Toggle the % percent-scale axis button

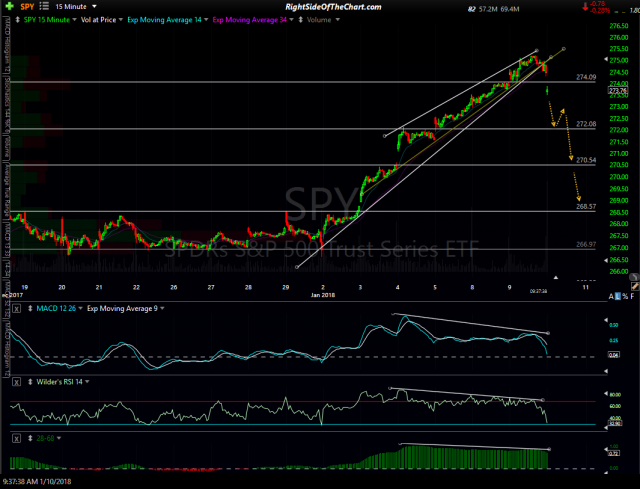coord(625,296)
